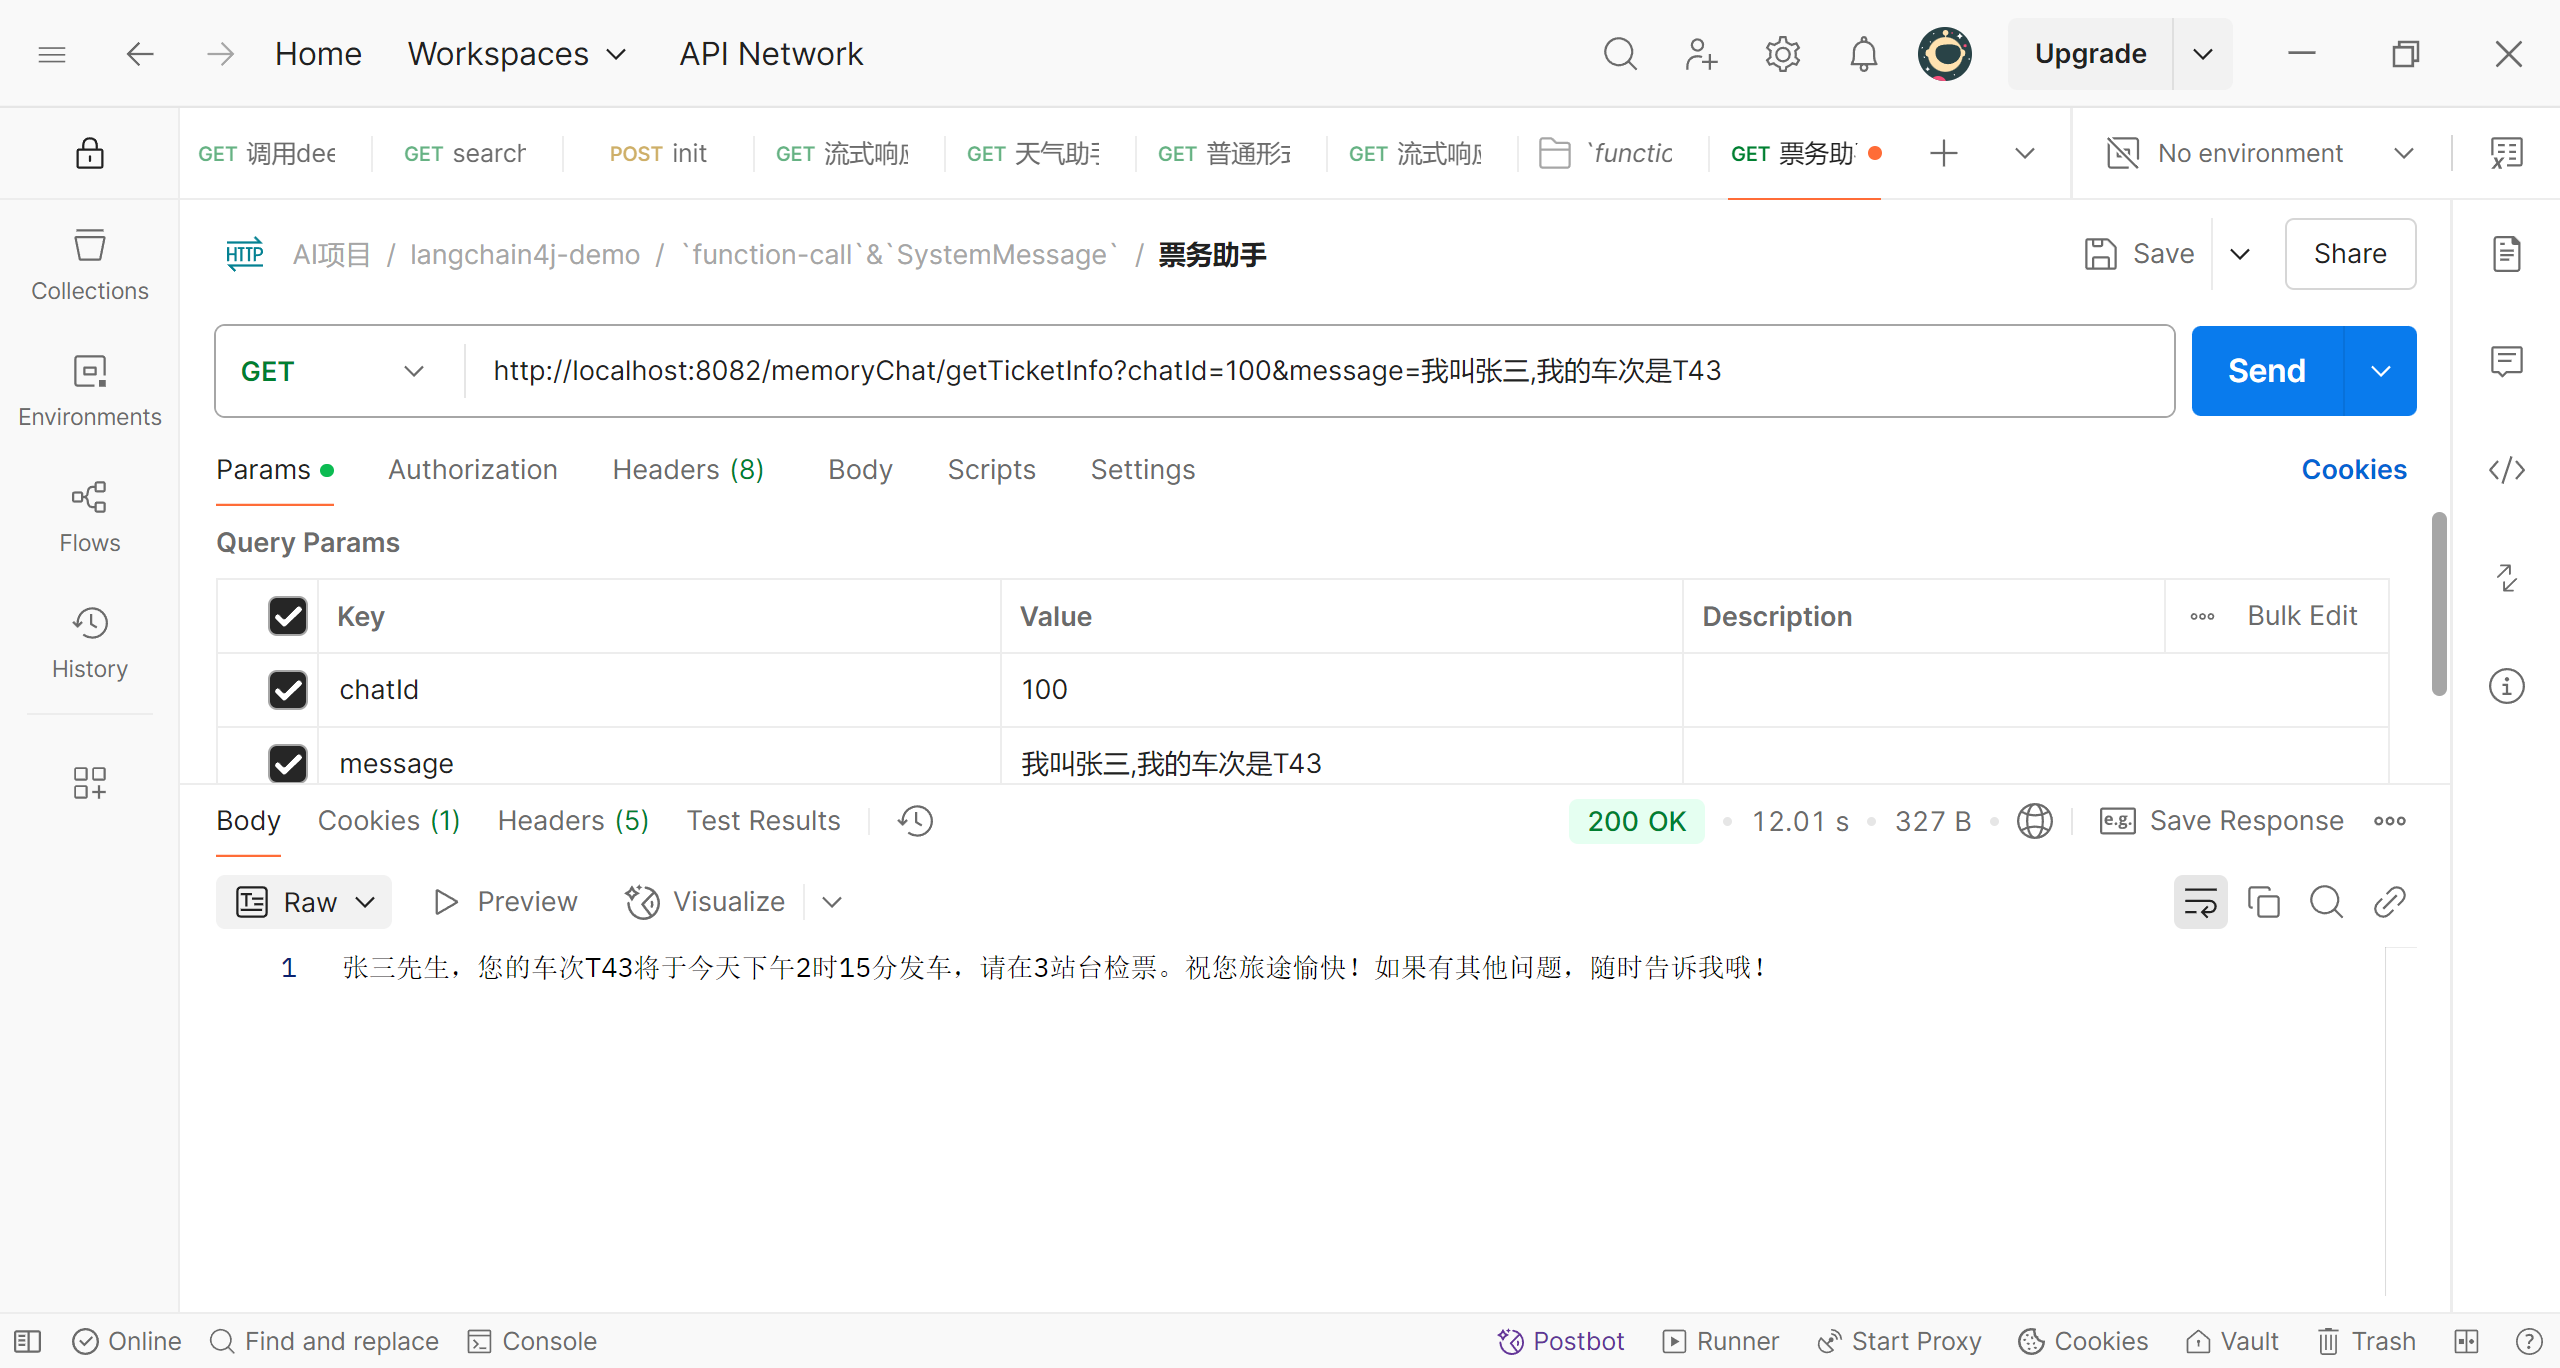Toggle the select-all params header checkbox
The image size is (2560, 1368).
pos(288,616)
